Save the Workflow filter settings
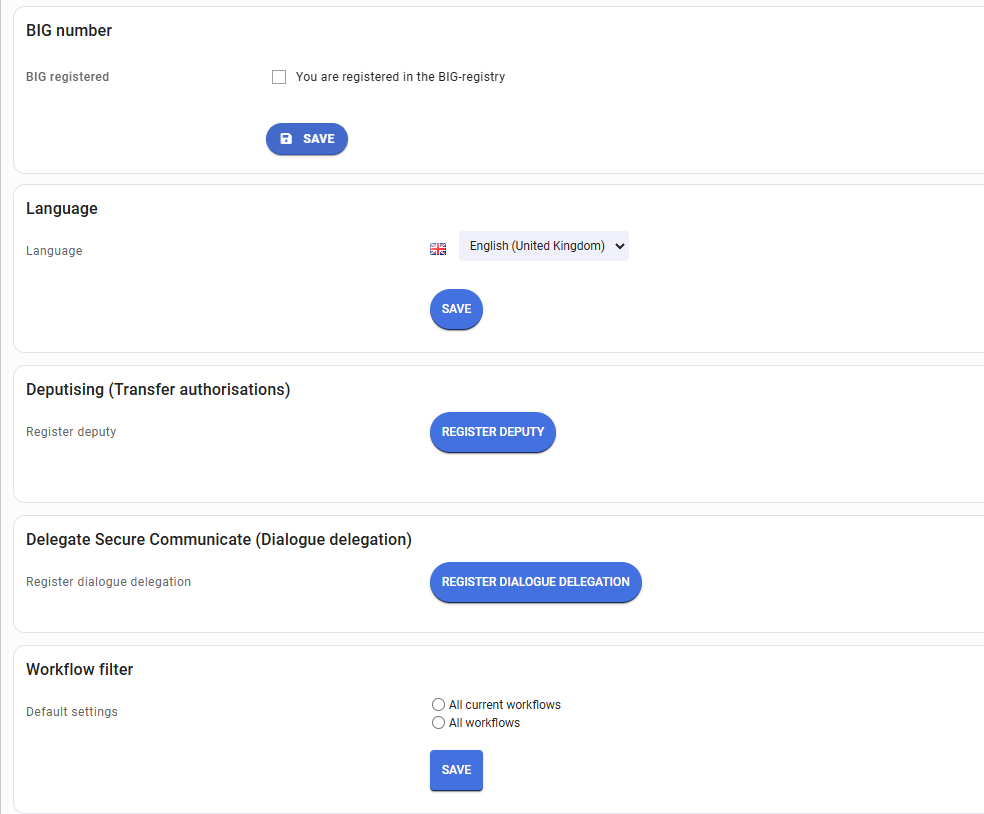 [x=456, y=770]
